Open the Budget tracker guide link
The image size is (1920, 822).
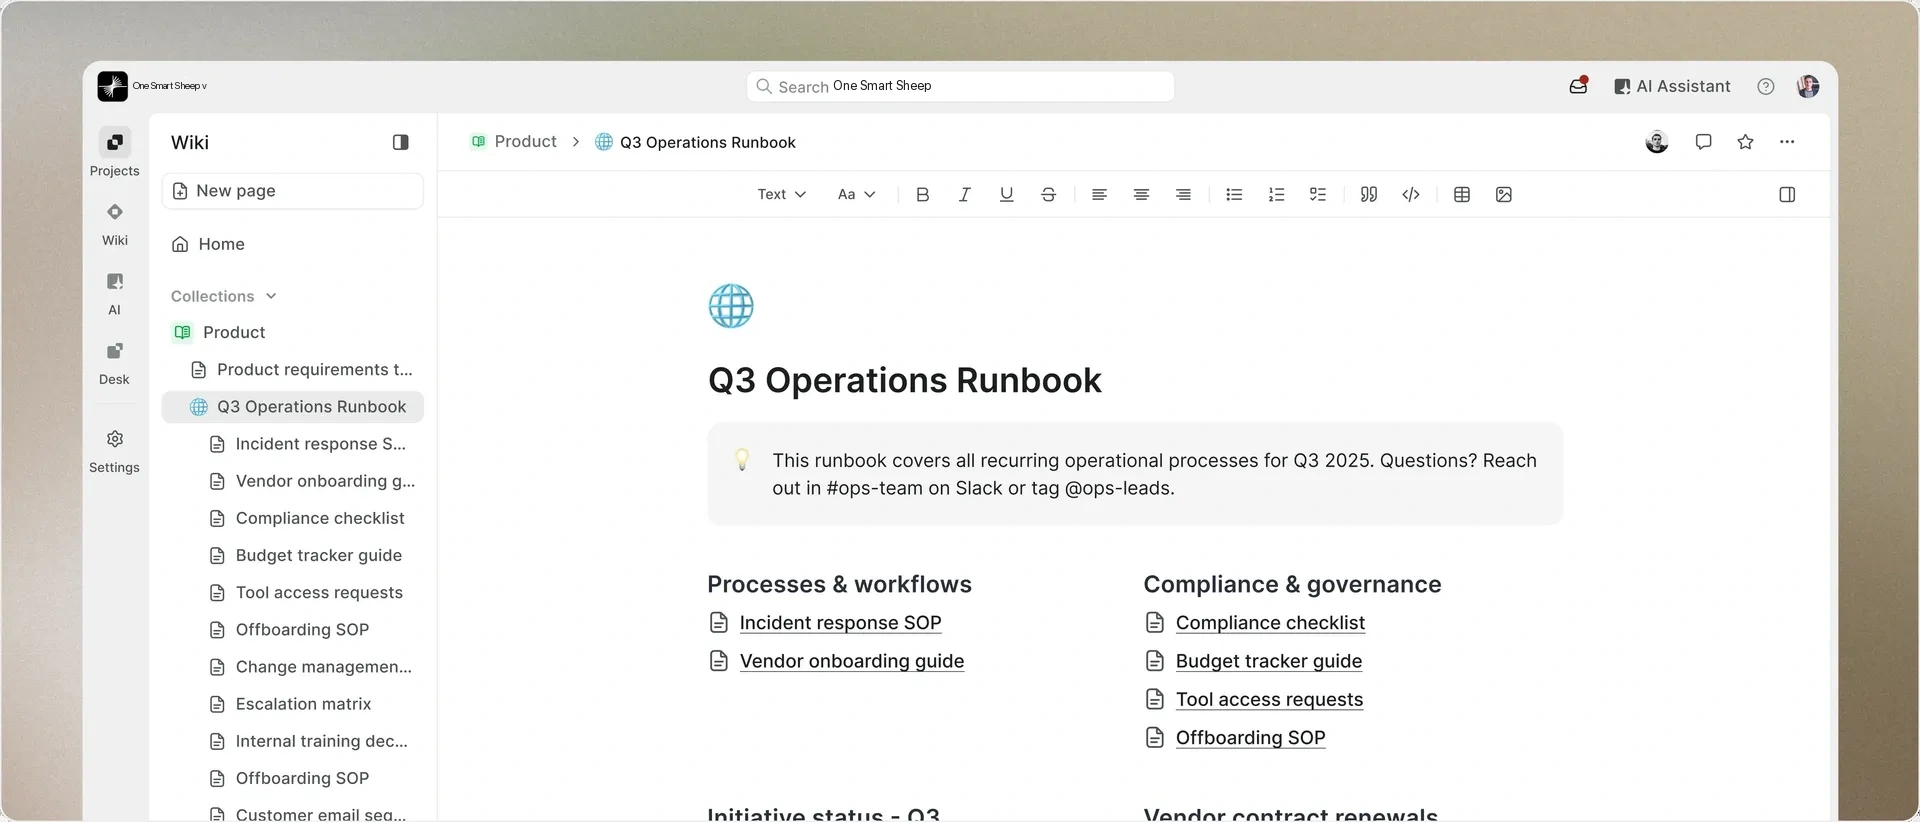(x=1269, y=661)
